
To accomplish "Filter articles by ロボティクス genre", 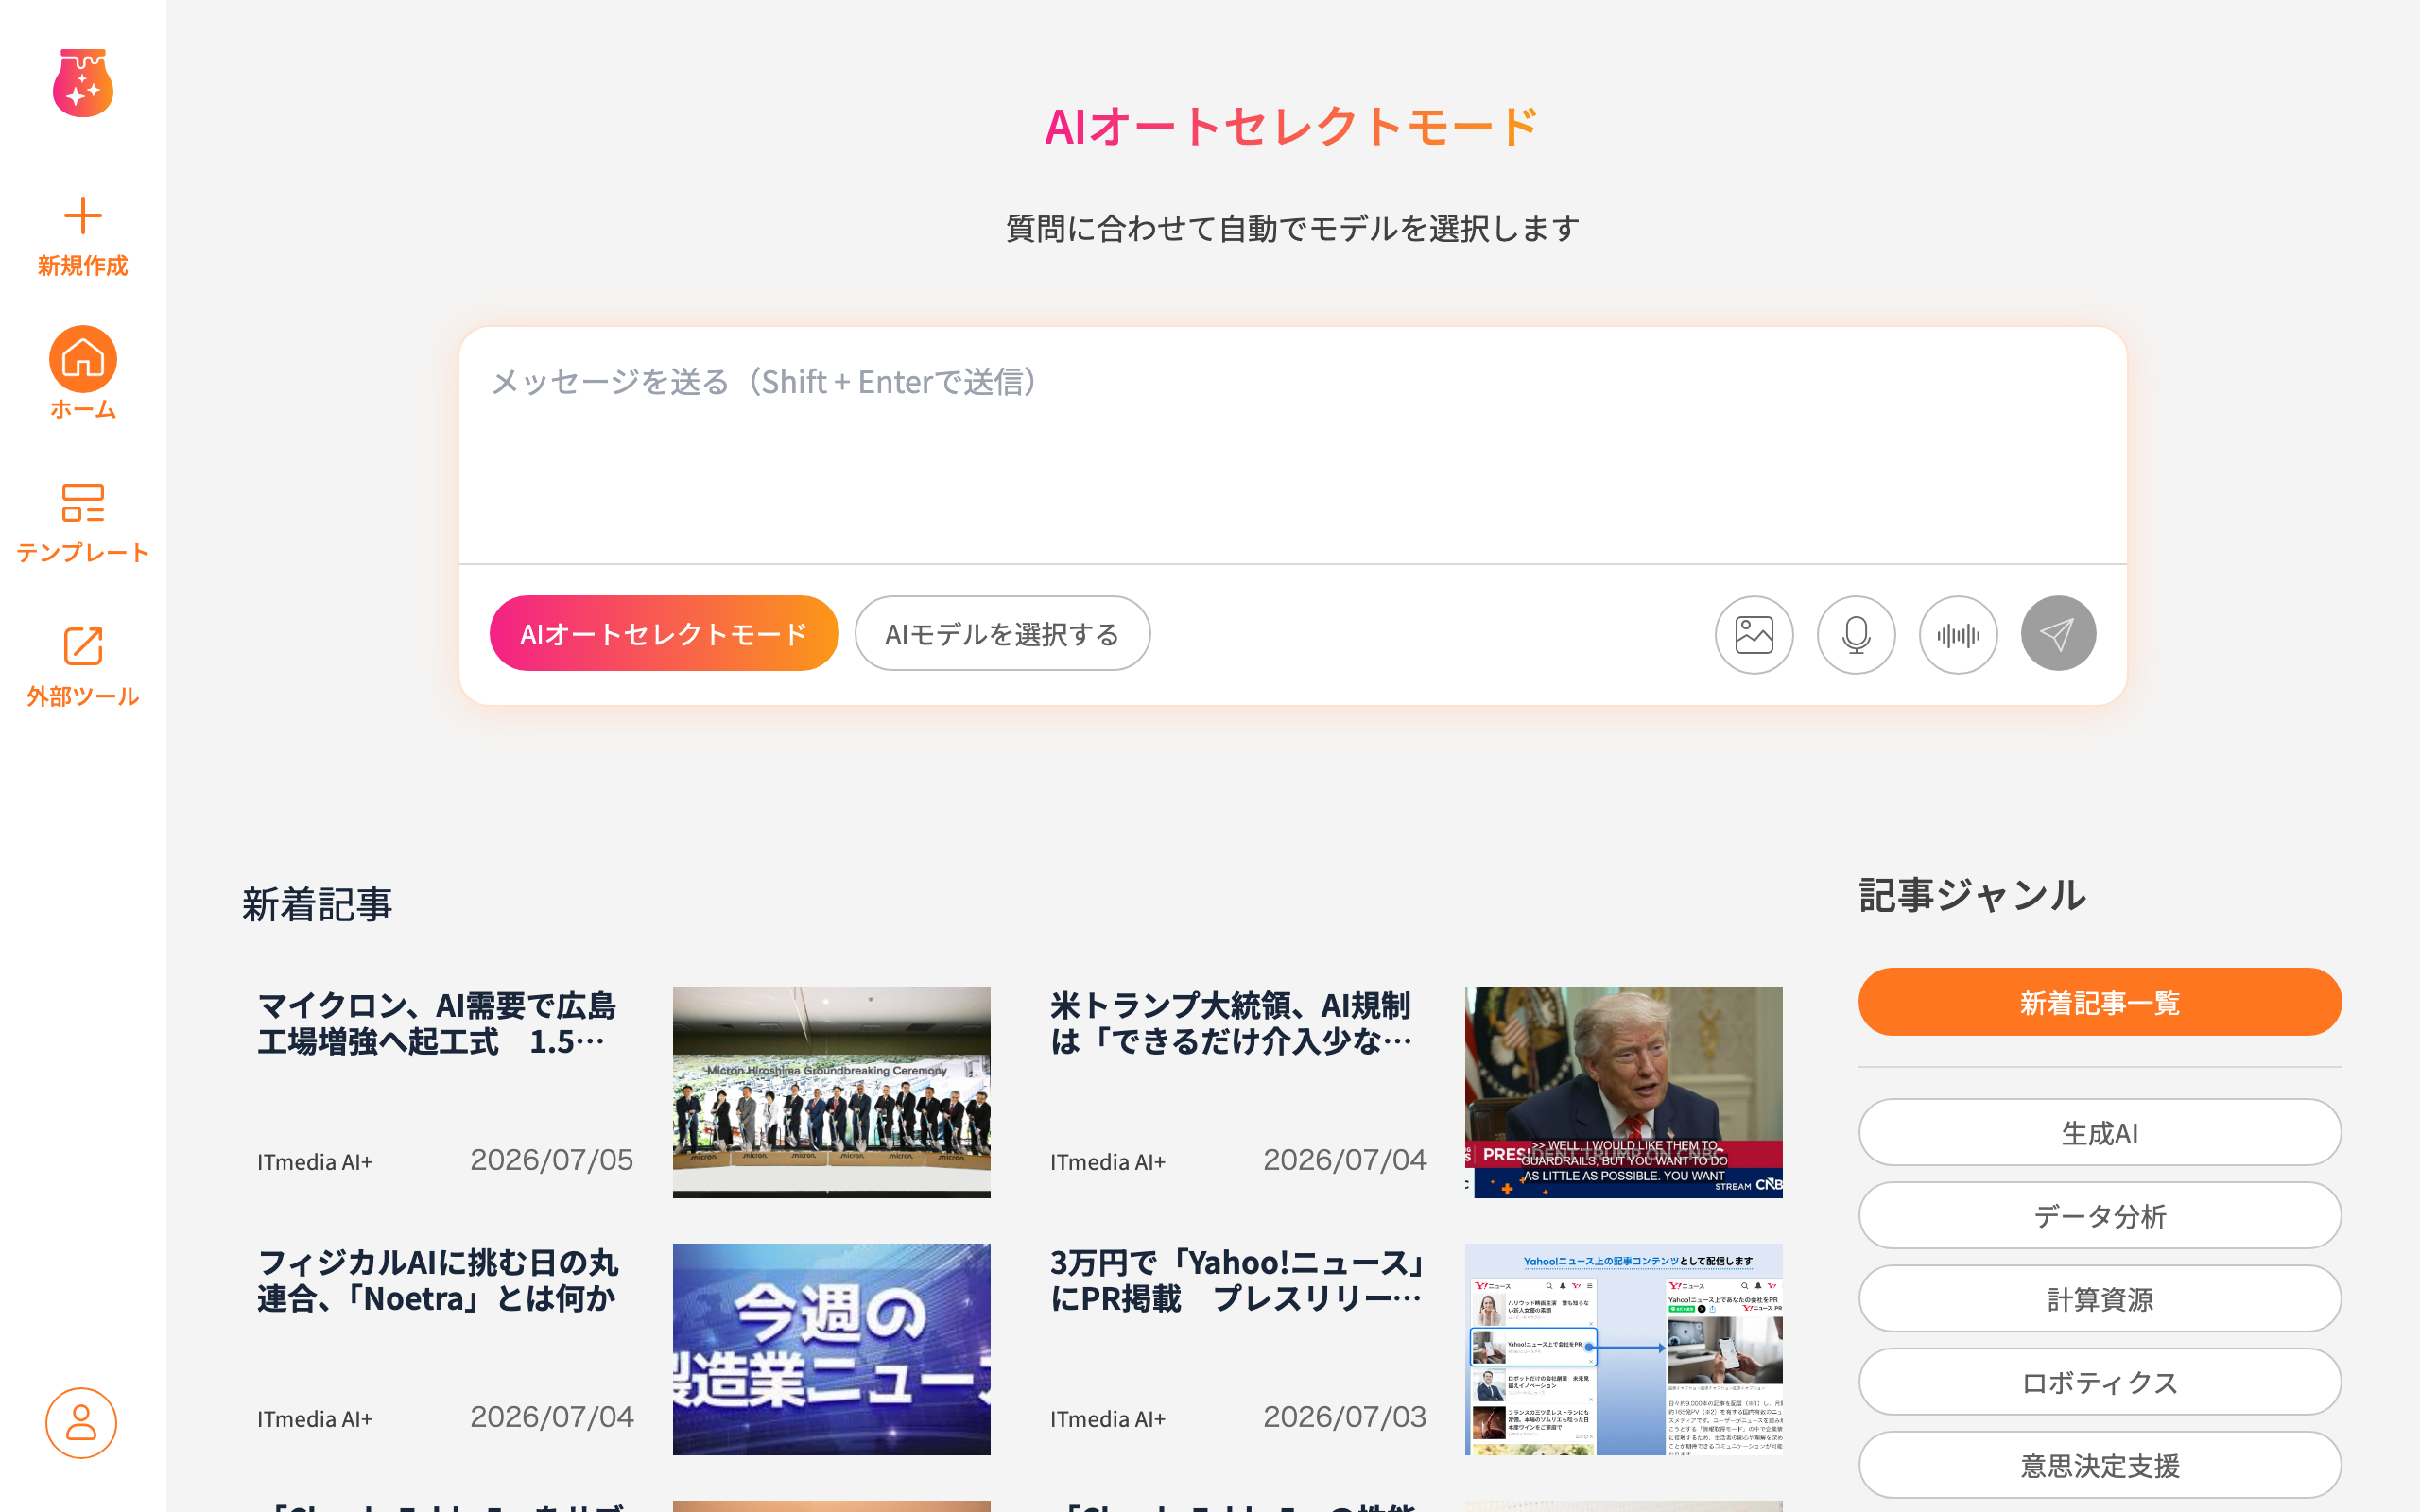I will click(x=2099, y=1381).
